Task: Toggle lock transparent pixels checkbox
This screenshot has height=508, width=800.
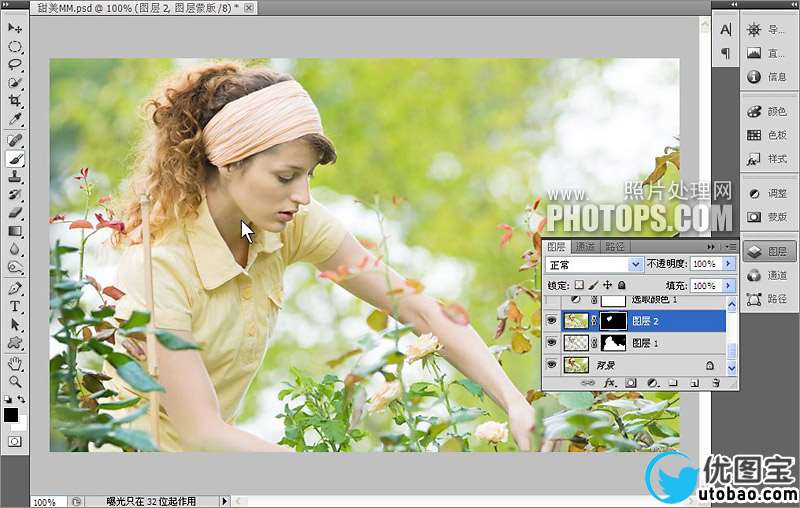Action: pos(579,286)
